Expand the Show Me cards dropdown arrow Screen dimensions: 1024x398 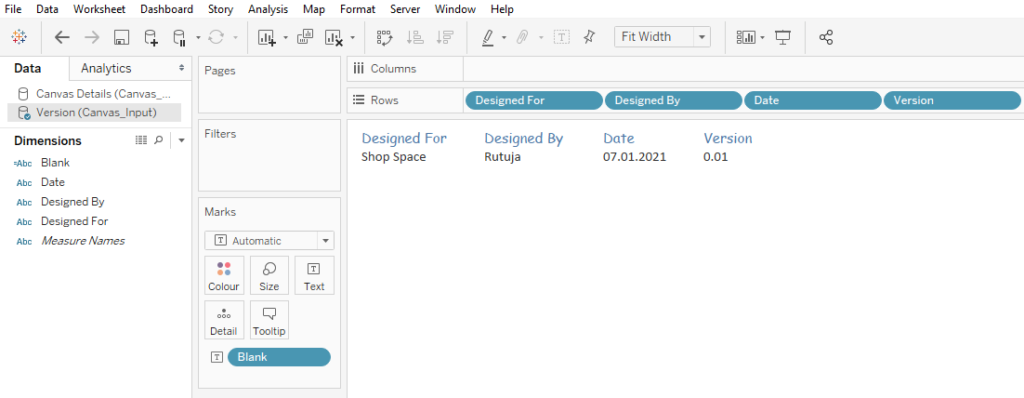click(x=763, y=38)
